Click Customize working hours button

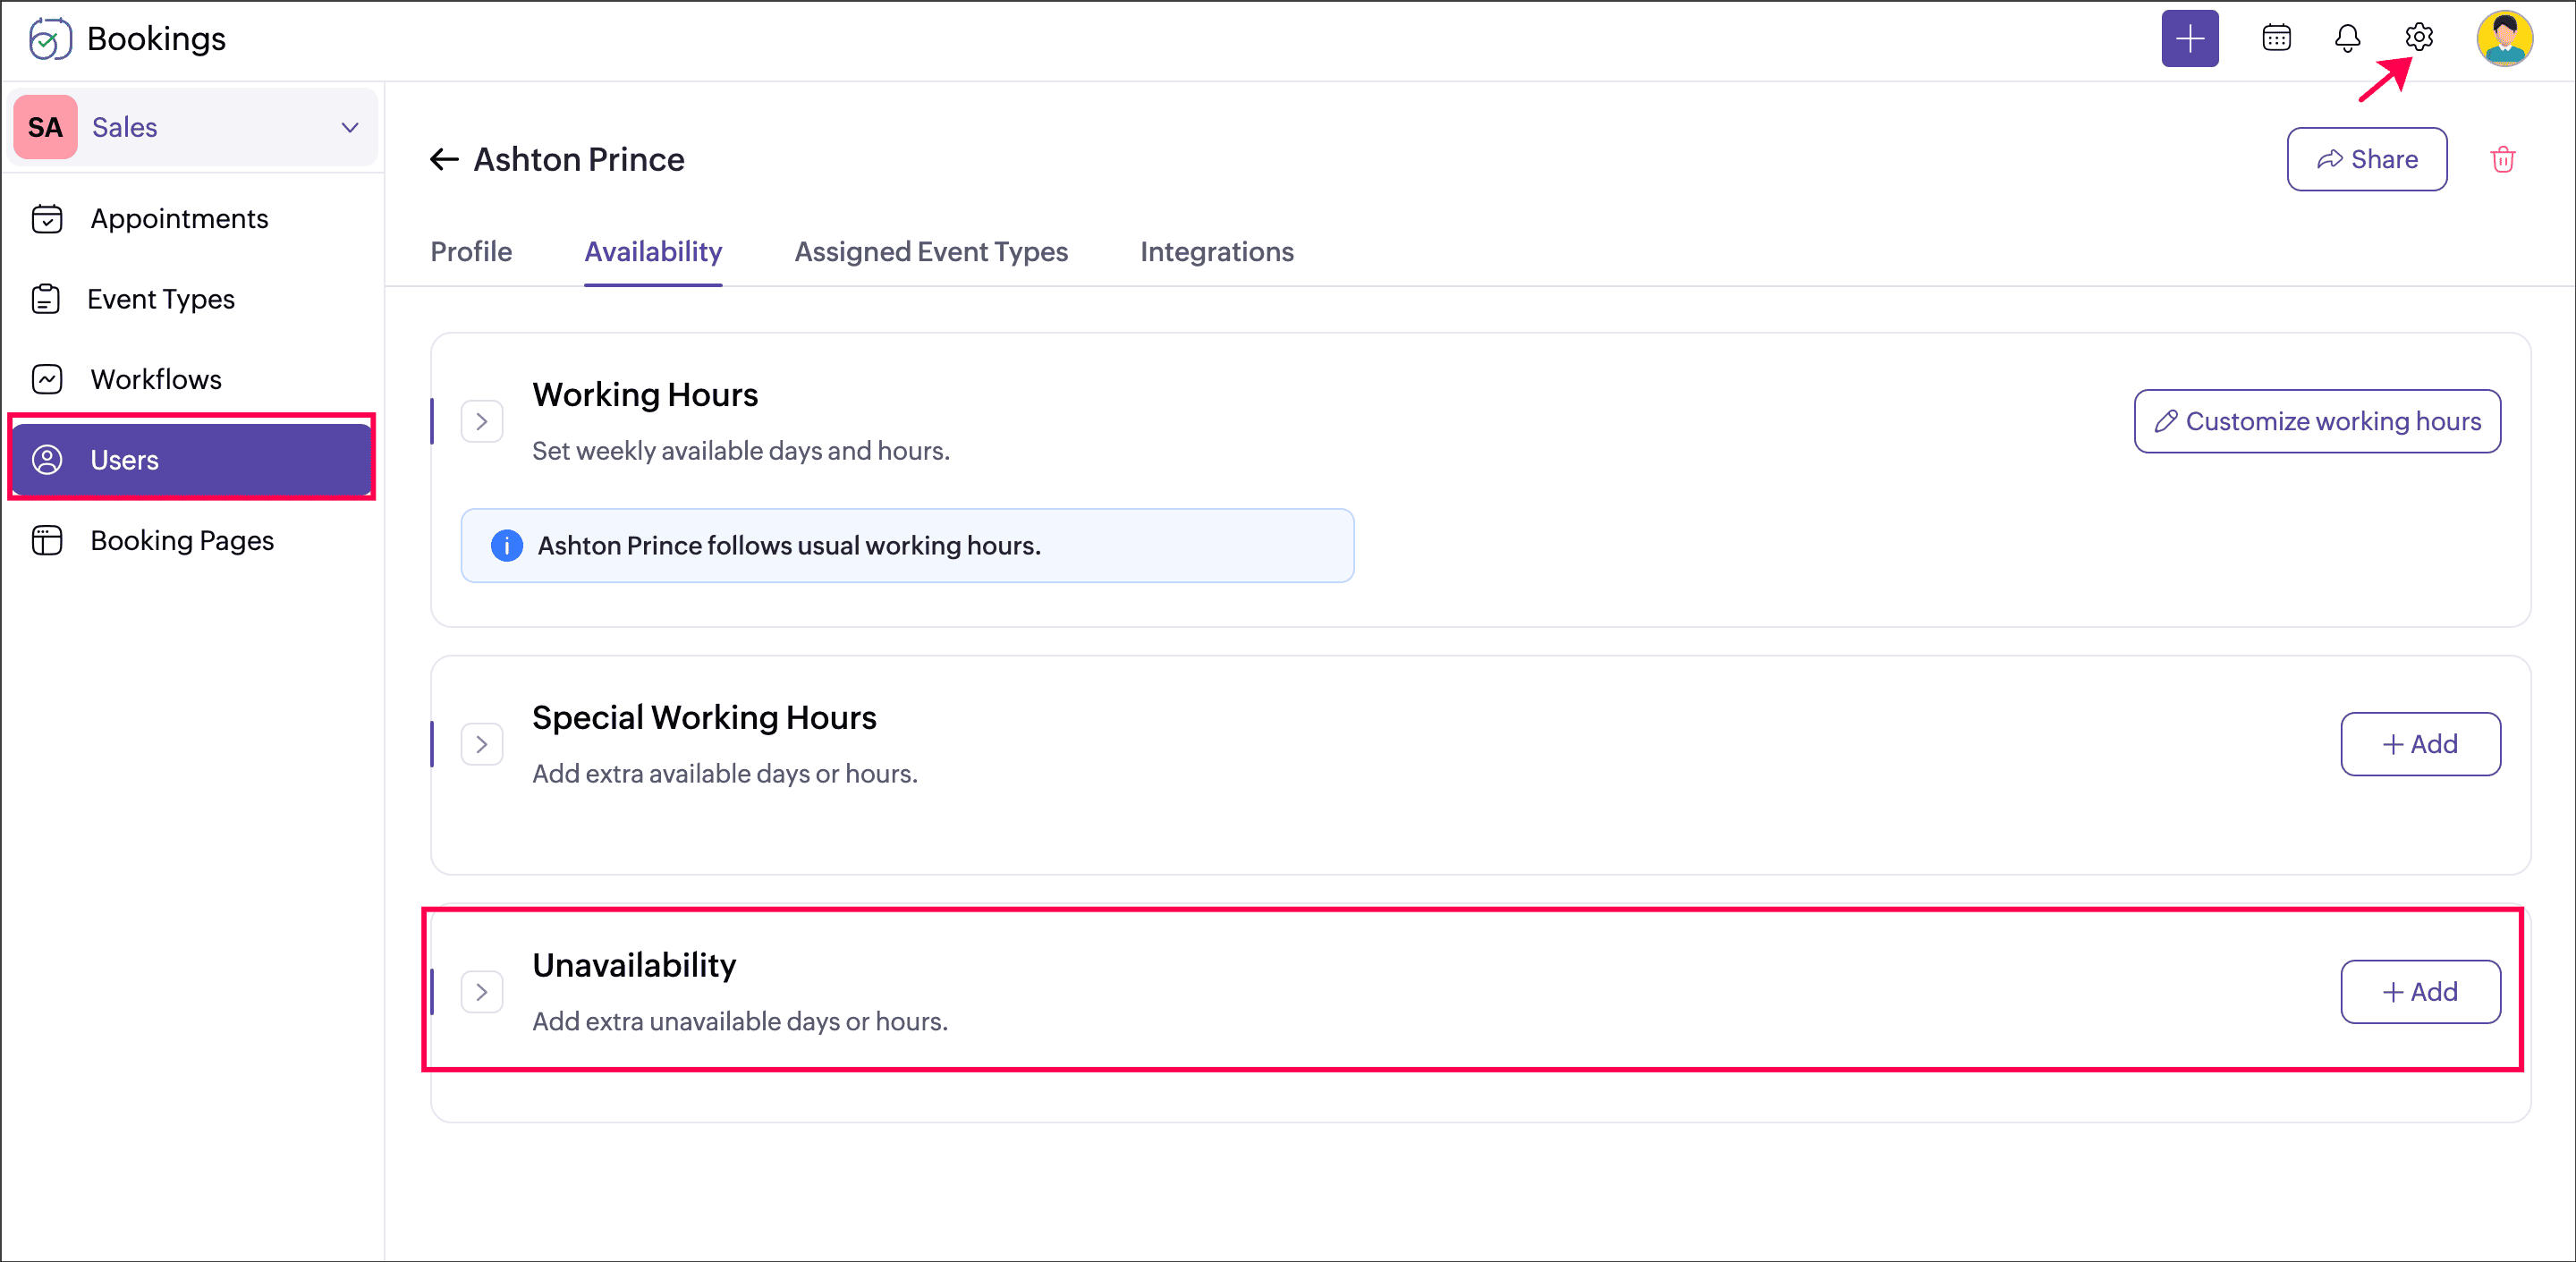point(2317,421)
